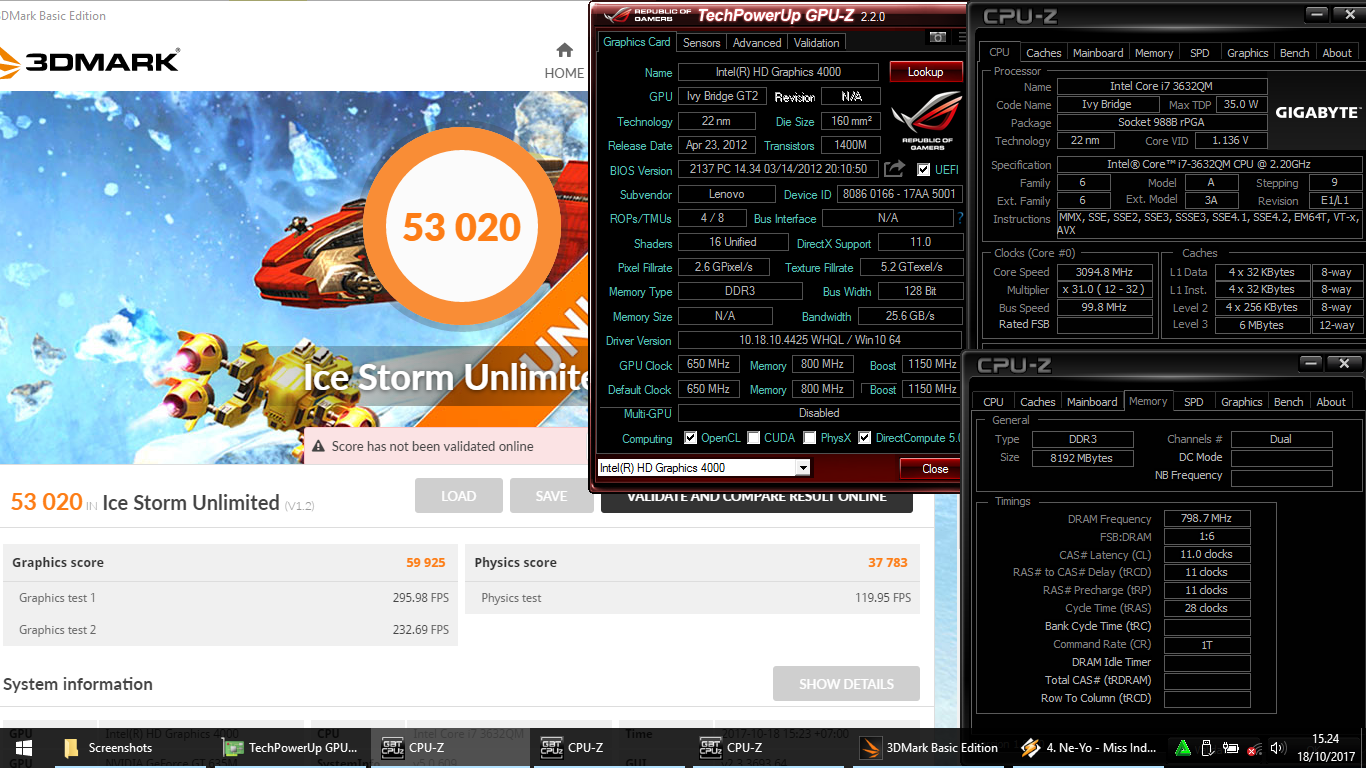1366x768 pixels.
Task: Click the share icon next to BIOS Version
Action: (895, 169)
